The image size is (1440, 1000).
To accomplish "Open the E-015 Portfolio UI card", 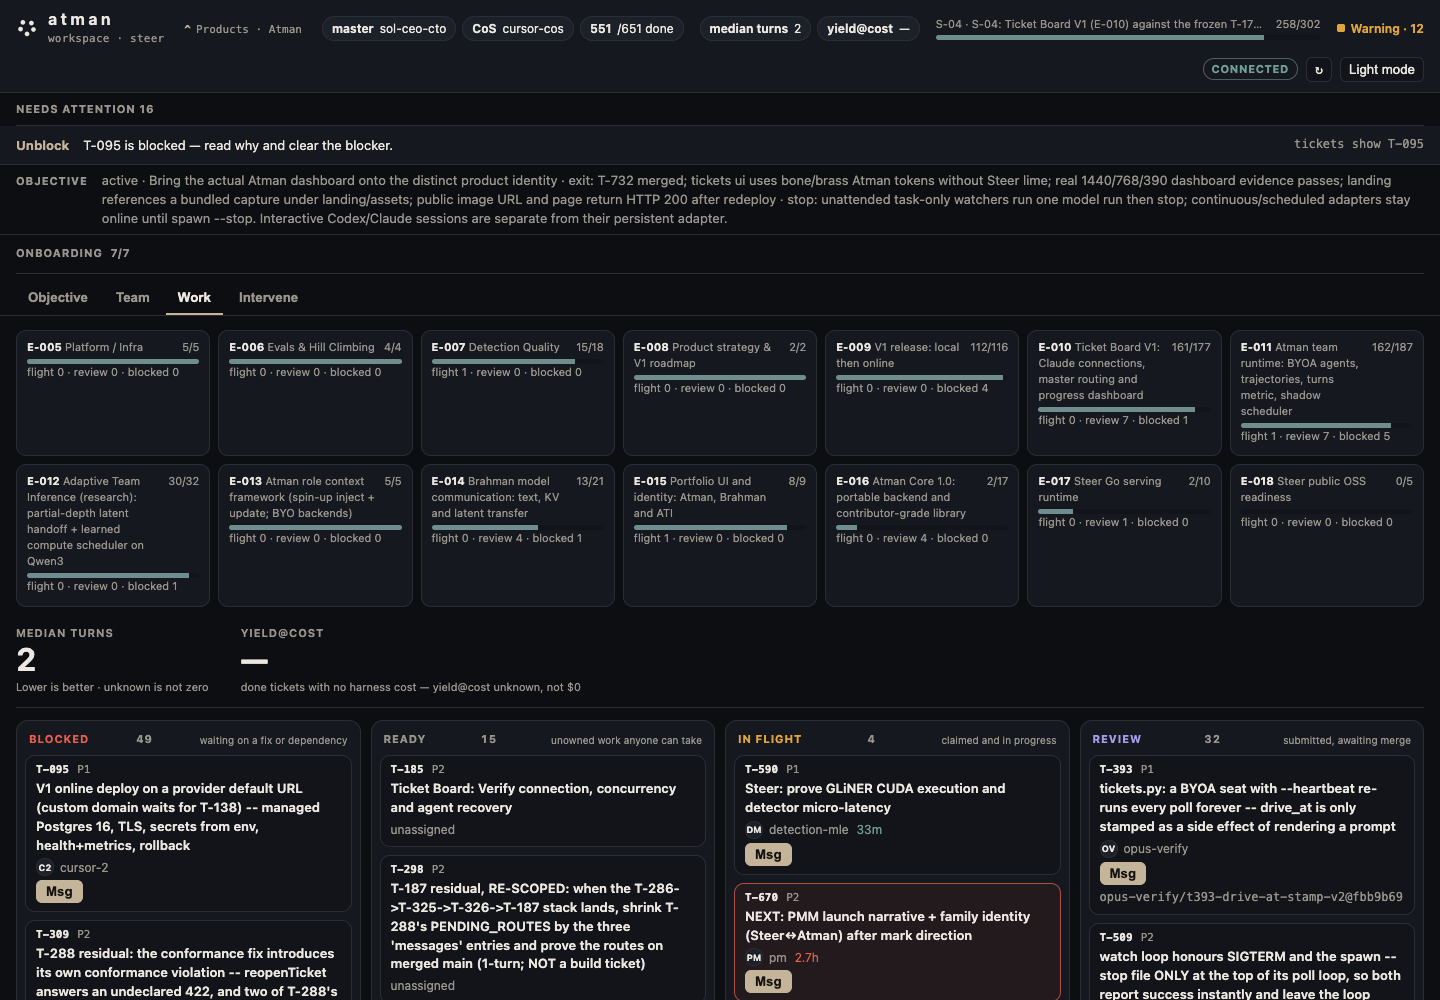I will tap(720, 536).
